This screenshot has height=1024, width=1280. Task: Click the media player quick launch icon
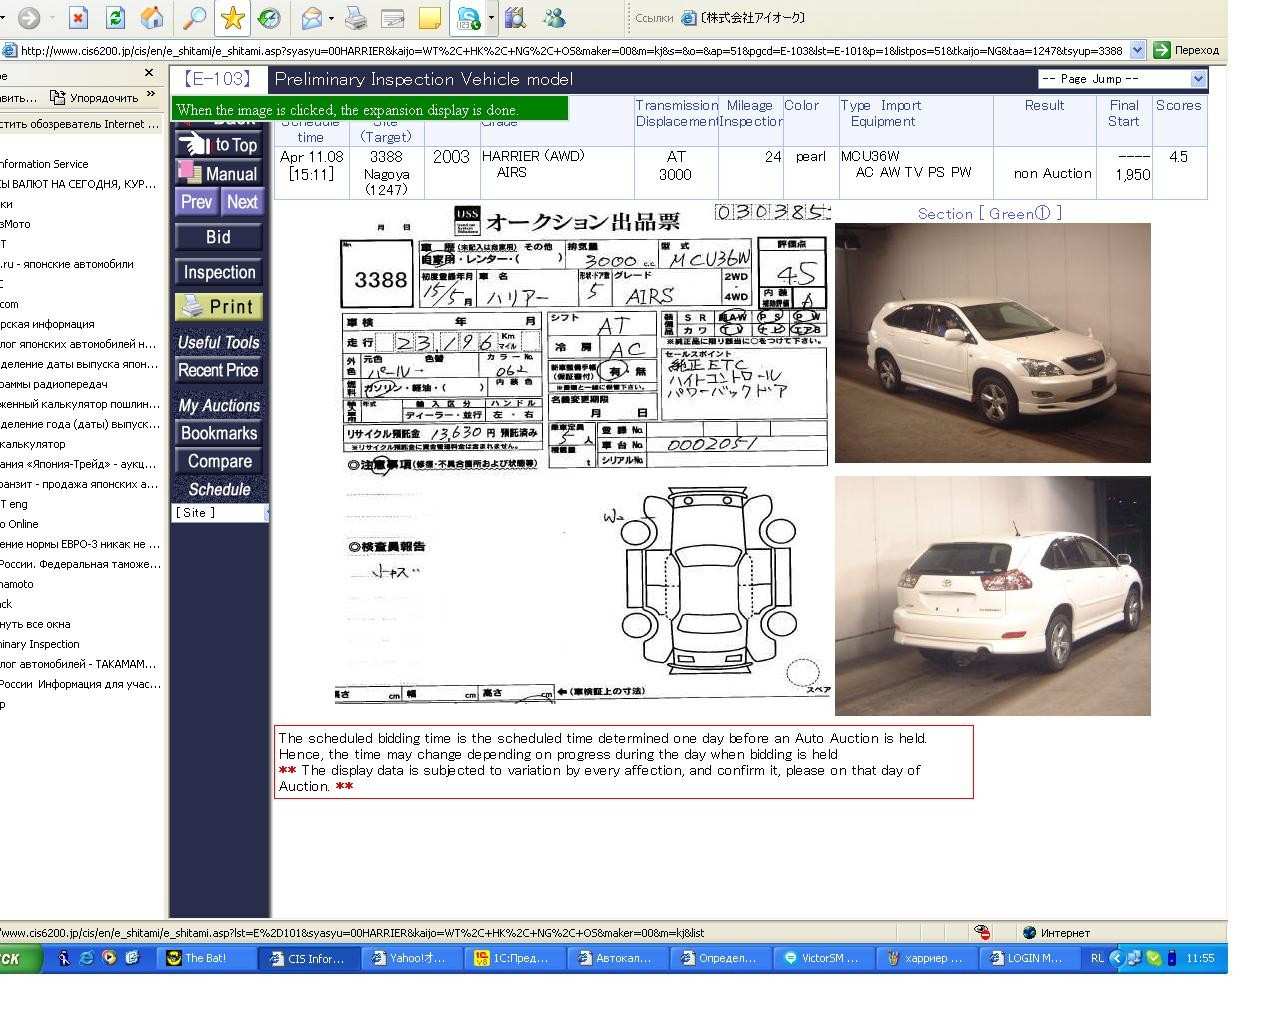pos(109,958)
